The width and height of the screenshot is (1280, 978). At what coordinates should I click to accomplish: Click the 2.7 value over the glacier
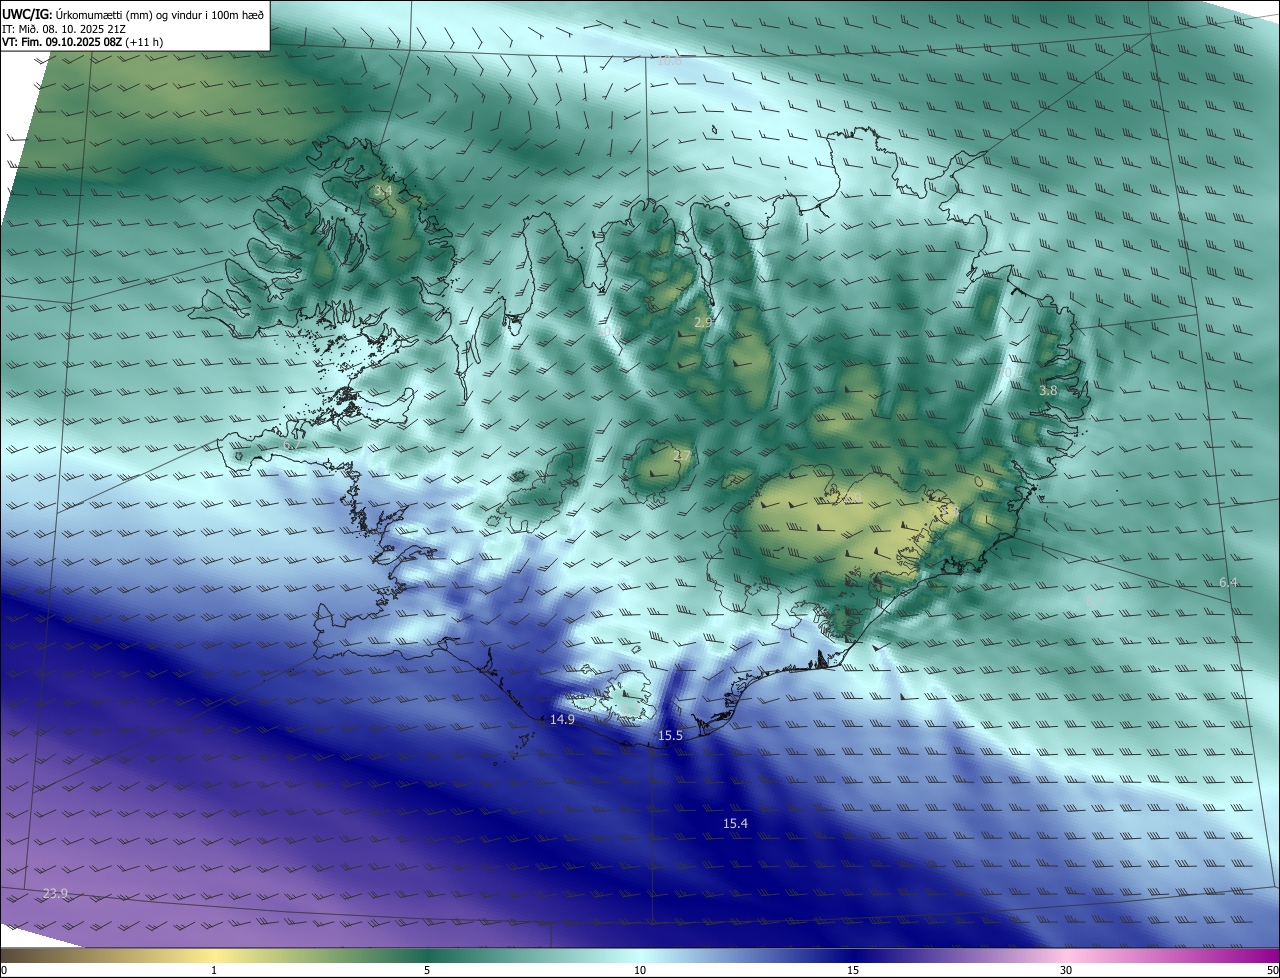682,456
